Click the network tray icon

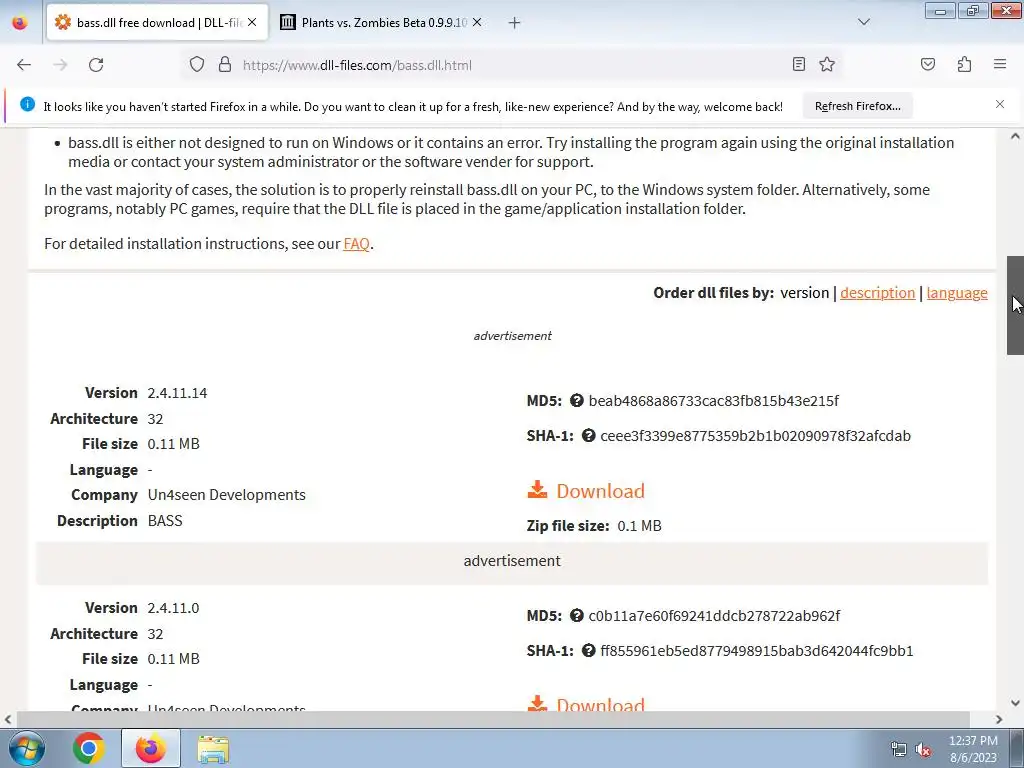(899, 750)
